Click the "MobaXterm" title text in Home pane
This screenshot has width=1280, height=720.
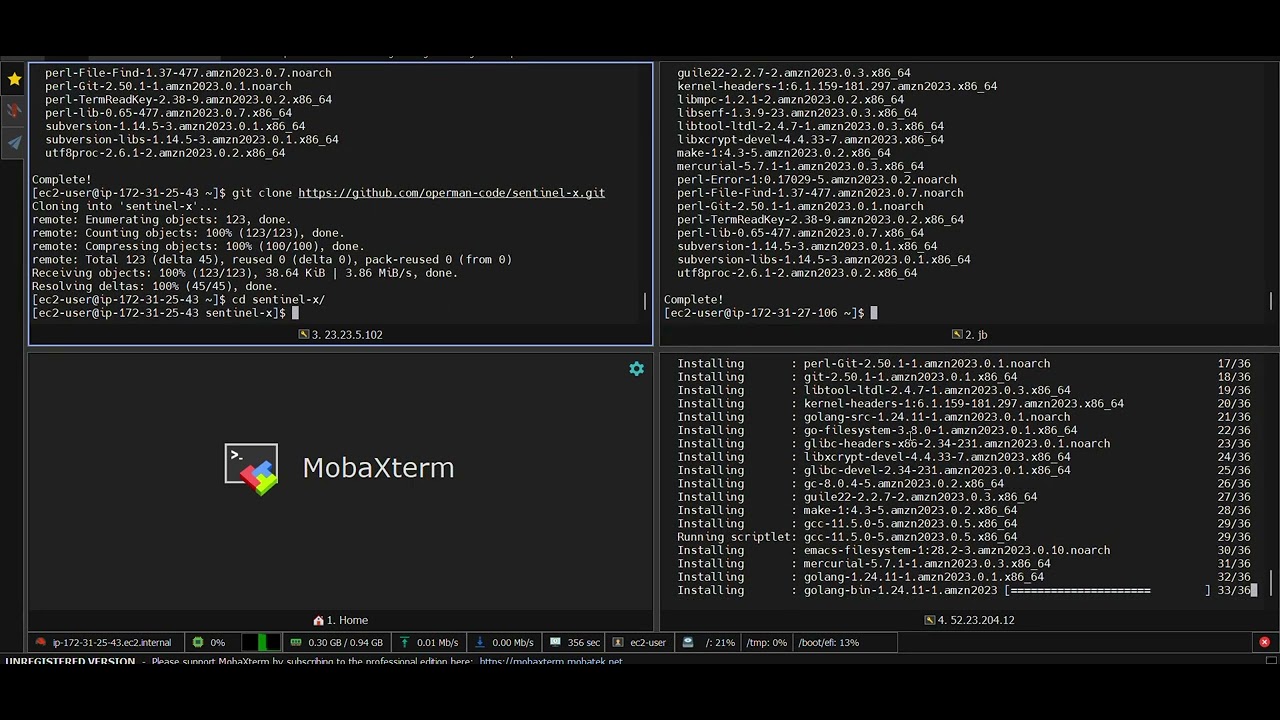378,468
